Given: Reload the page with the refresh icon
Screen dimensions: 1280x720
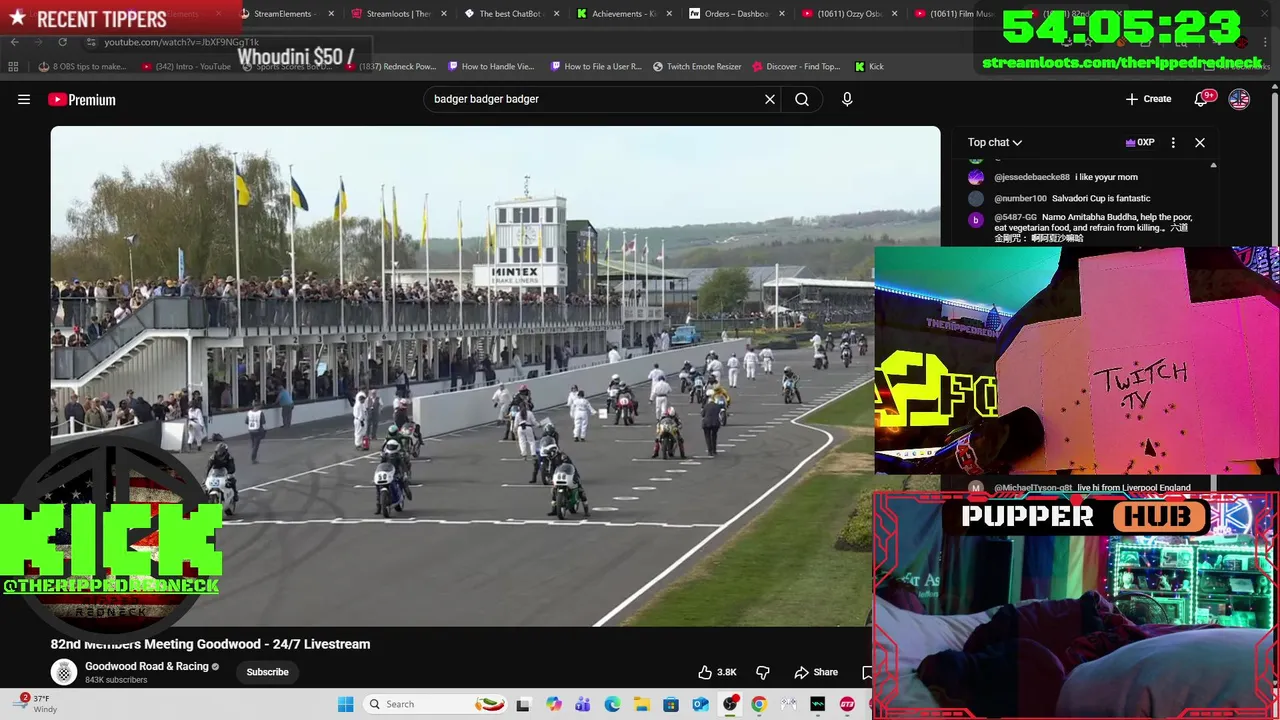Looking at the screenshot, I should [x=62, y=42].
